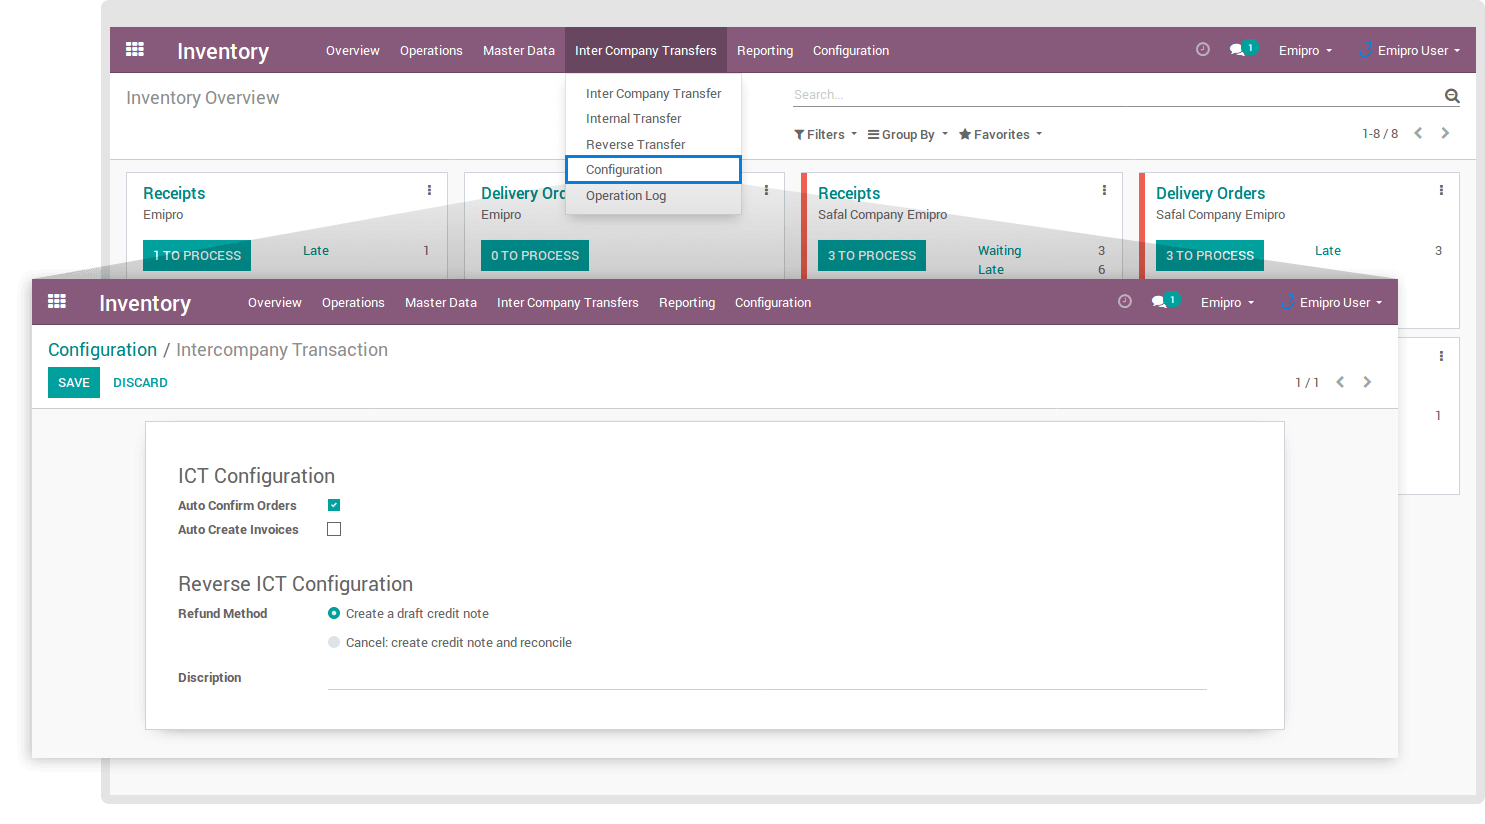Choose Reverse Transfer menu entry

pos(635,145)
